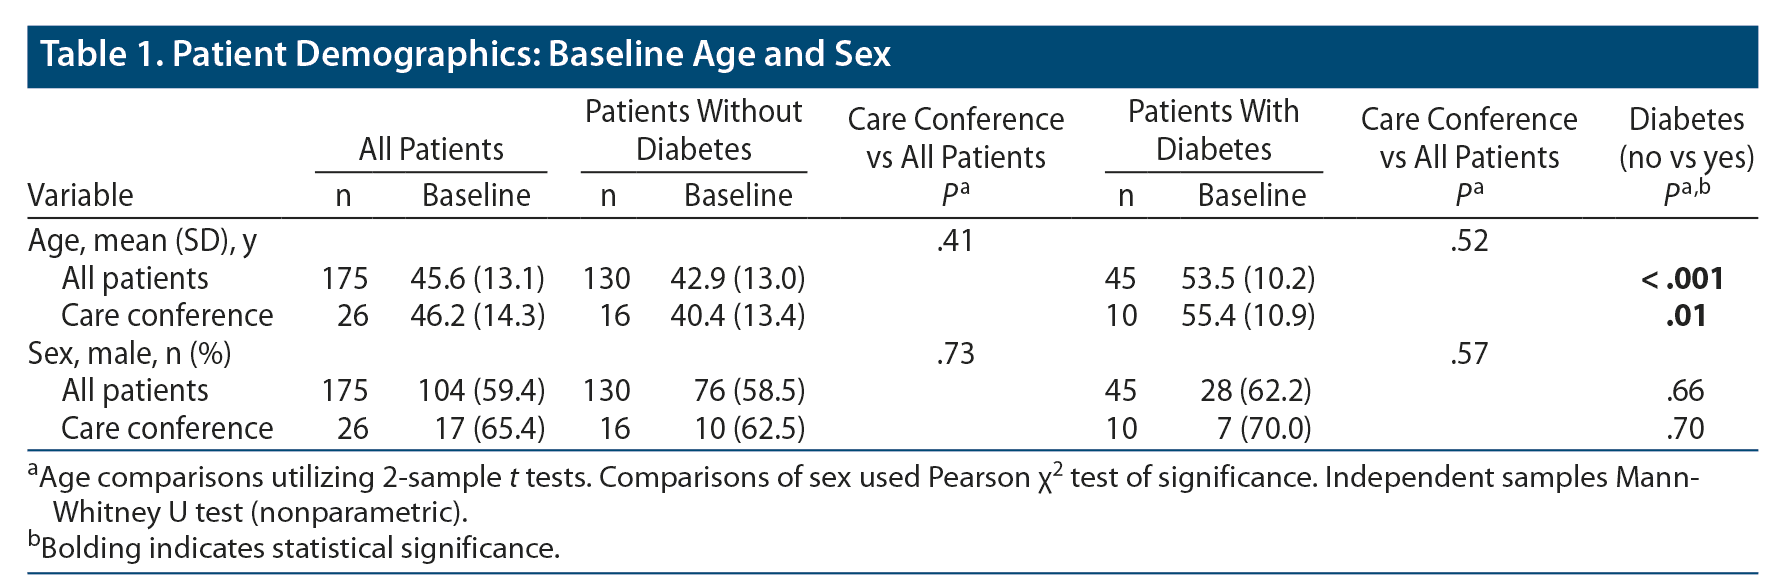Click the bold .01 P value
Image resolution: width=1773 pixels, height=588 pixels.
point(1685,316)
